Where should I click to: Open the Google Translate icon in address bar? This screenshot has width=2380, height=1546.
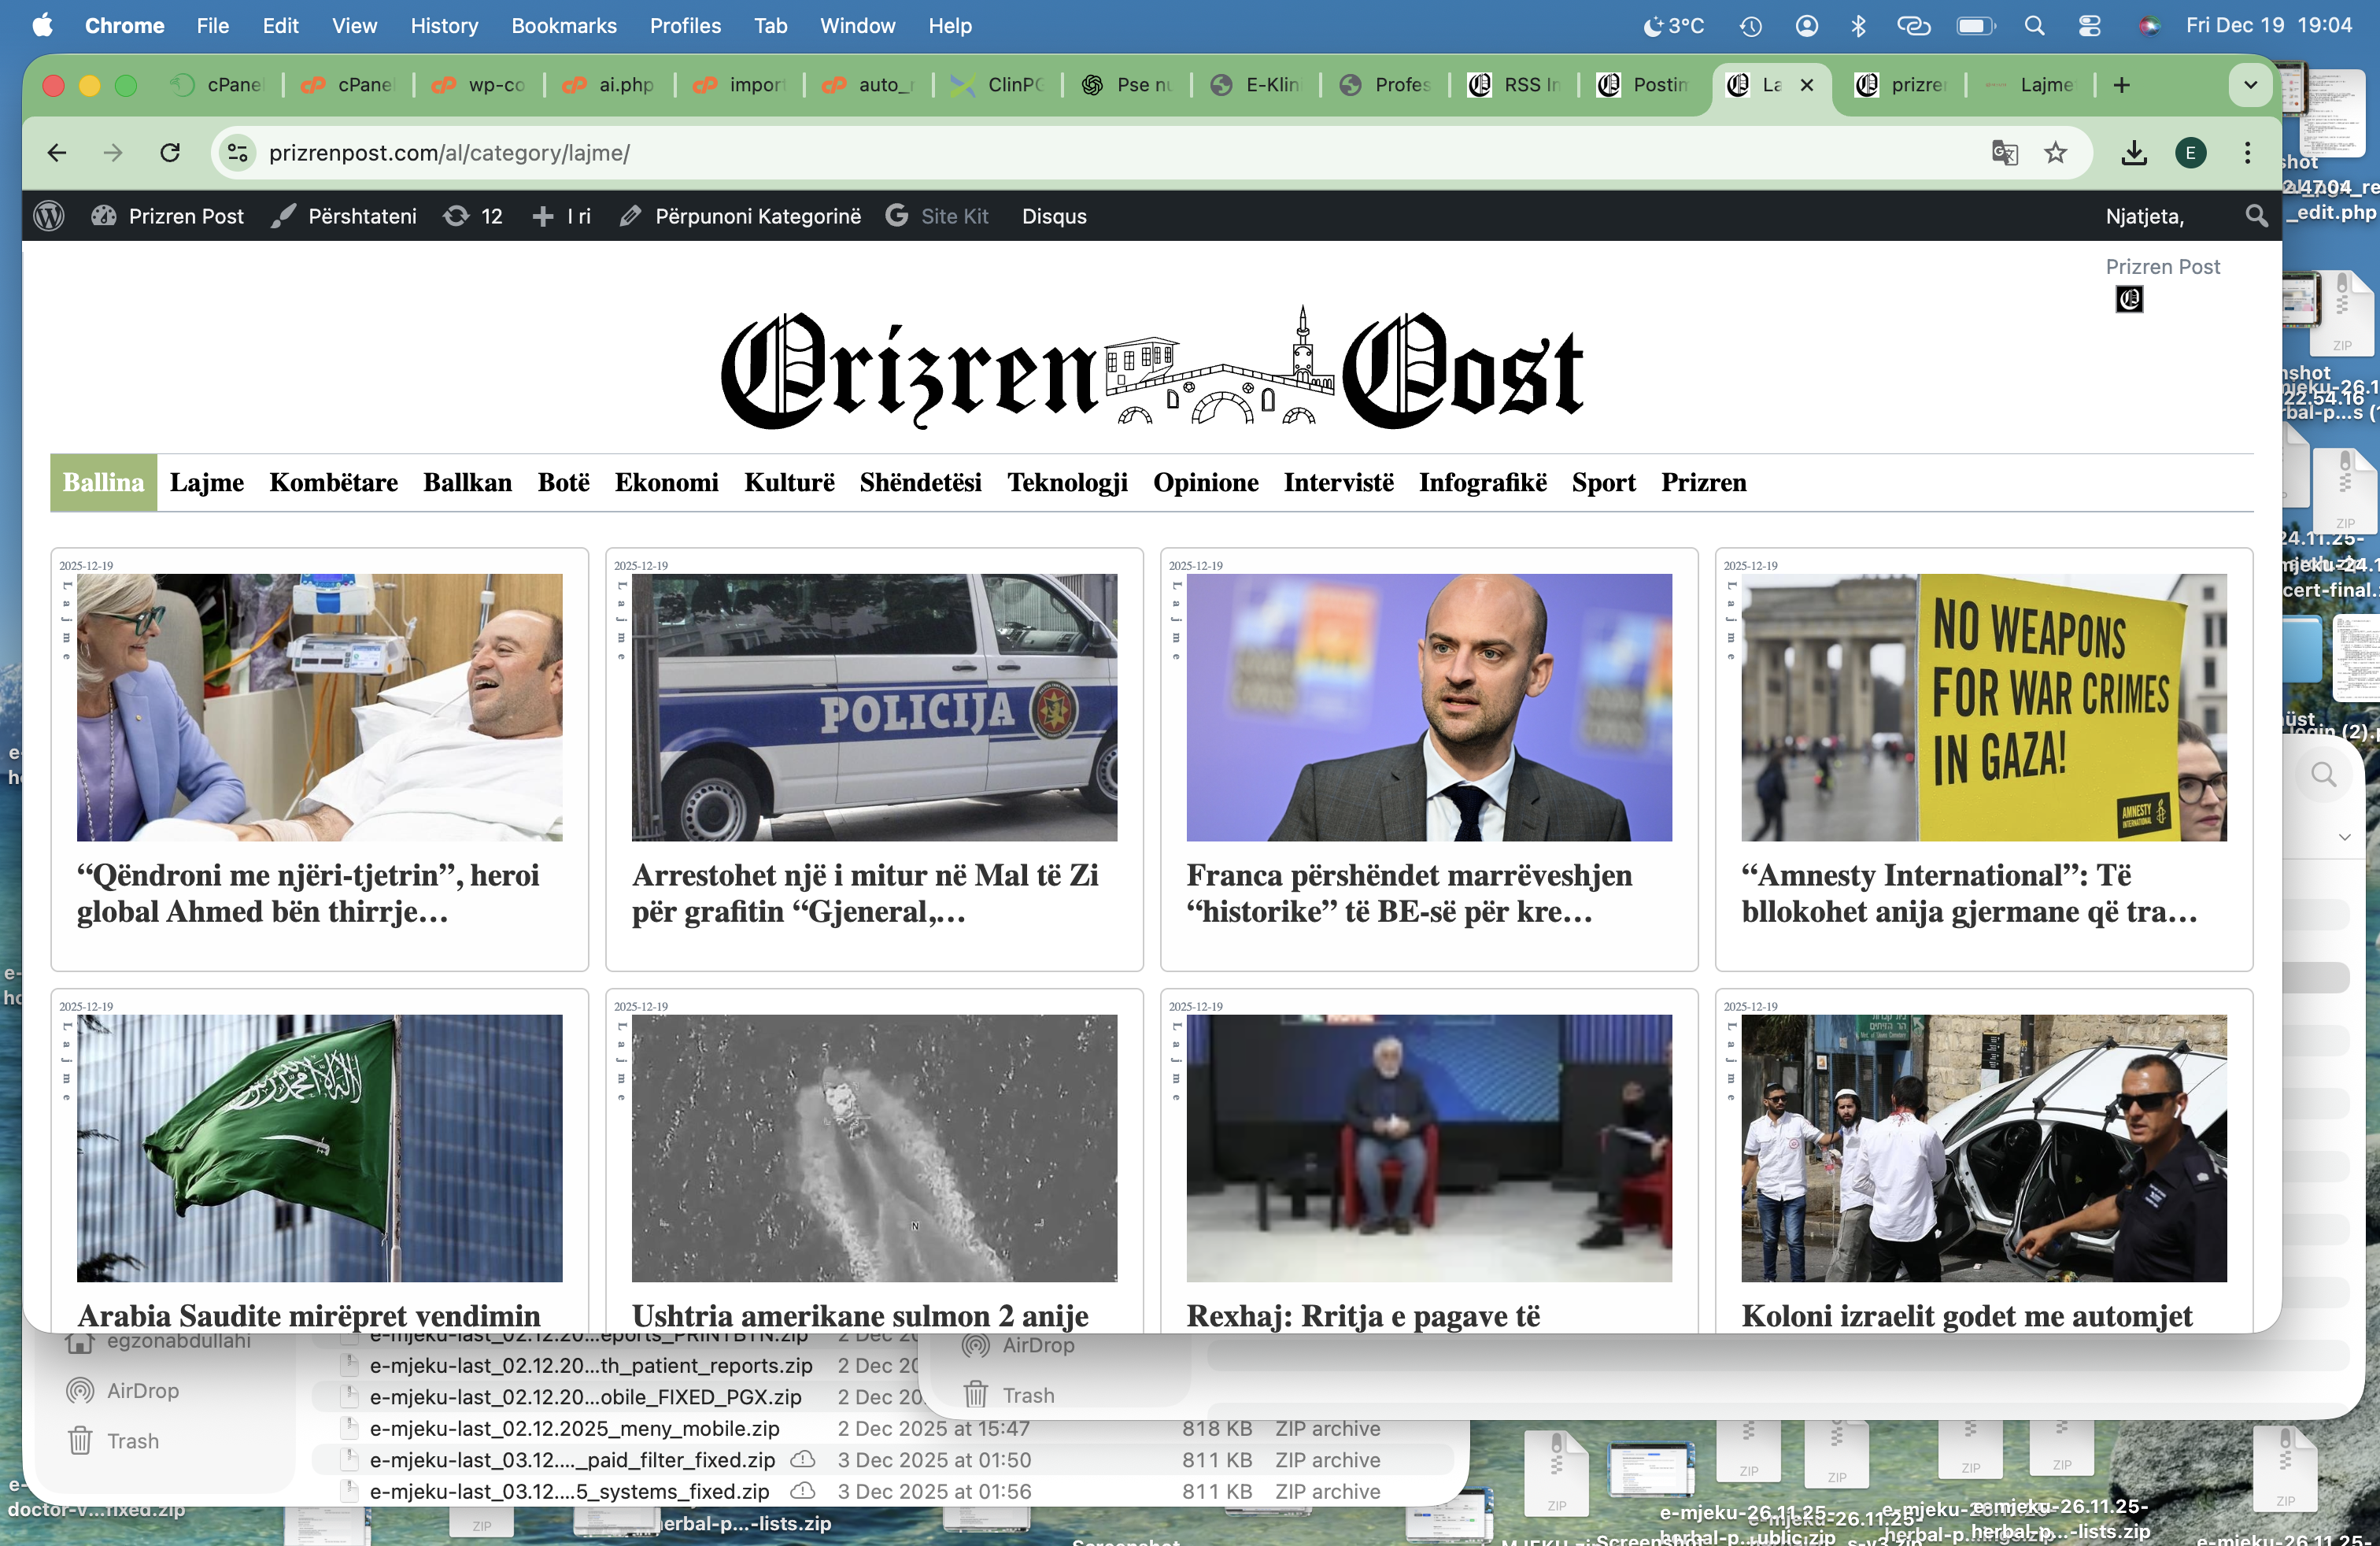tap(2004, 153)
